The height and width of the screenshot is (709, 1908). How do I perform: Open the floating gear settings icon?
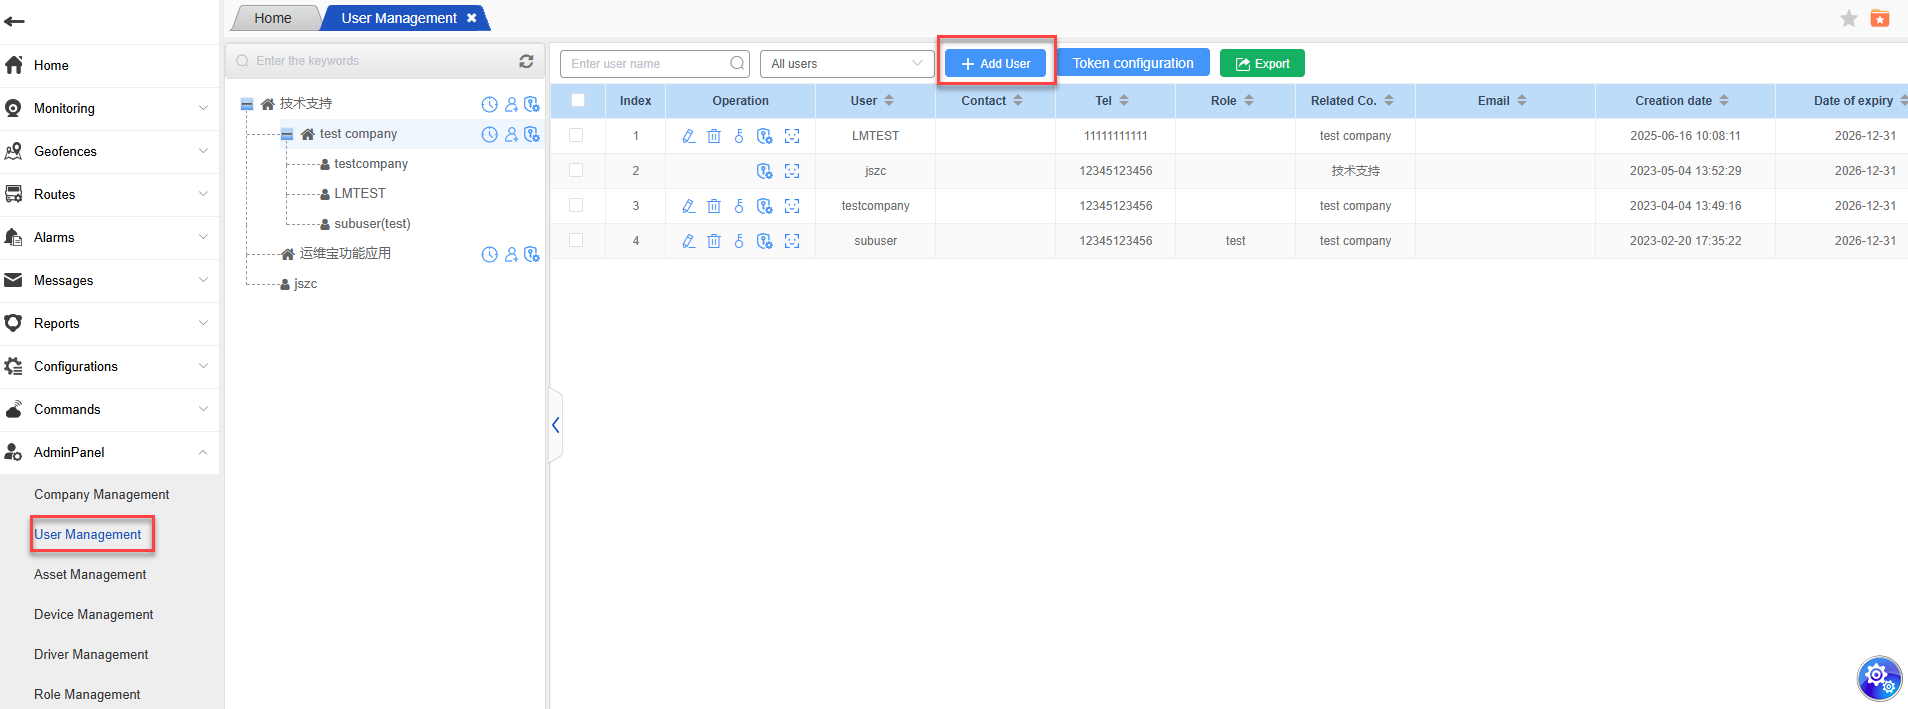1878,678
